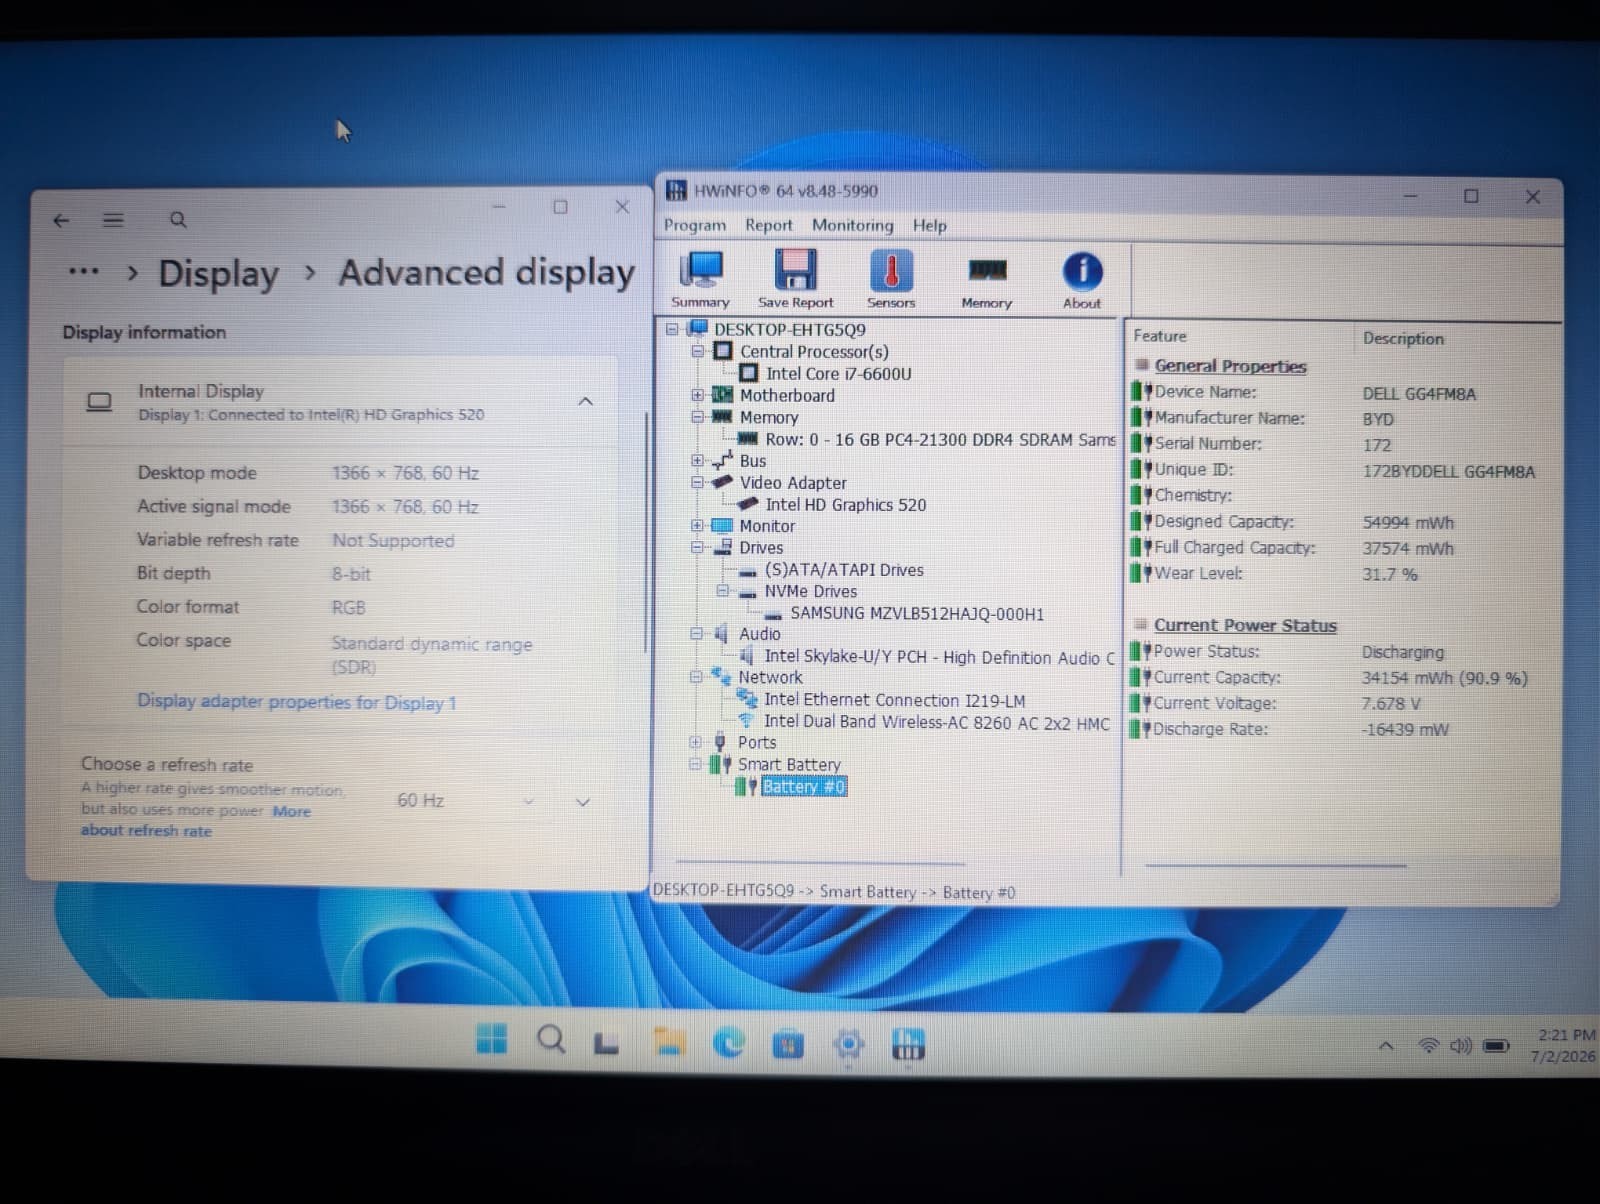Open the Summary tool in HWiNFO

[701, 279]
